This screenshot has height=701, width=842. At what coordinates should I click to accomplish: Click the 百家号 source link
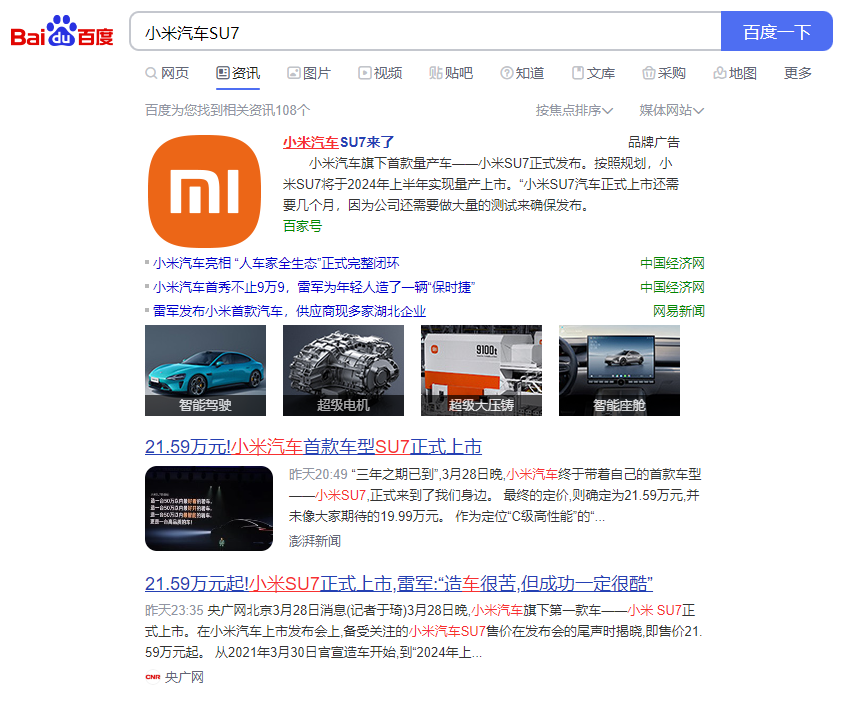(302, 226)
